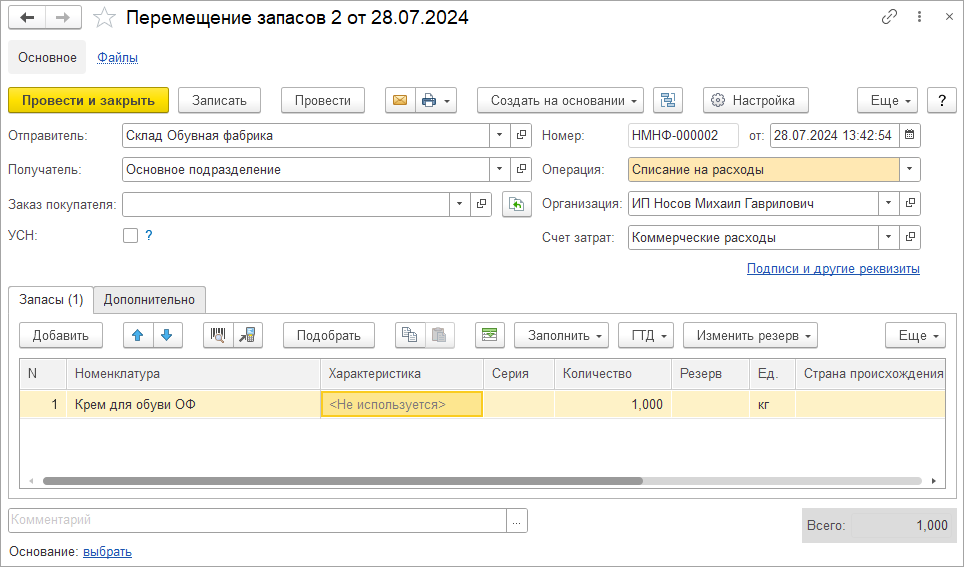Open Подписи и другие реквизиты link
This screenshot has height=567, width=964.
[833, 268]
